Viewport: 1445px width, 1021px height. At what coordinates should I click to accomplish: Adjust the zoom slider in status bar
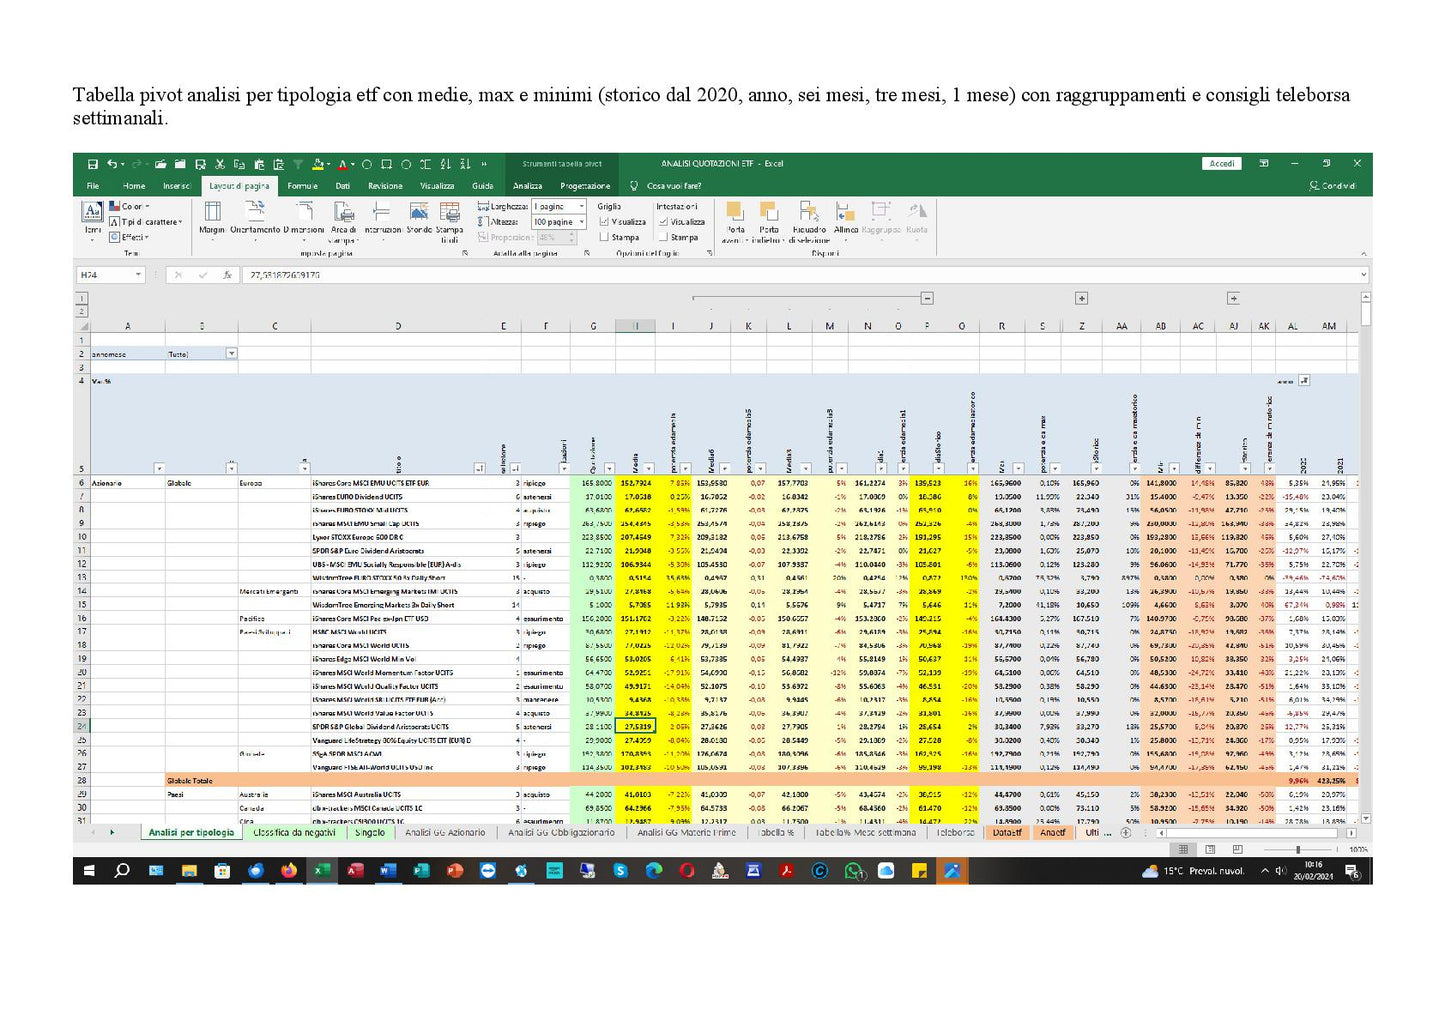point(1297,849)
